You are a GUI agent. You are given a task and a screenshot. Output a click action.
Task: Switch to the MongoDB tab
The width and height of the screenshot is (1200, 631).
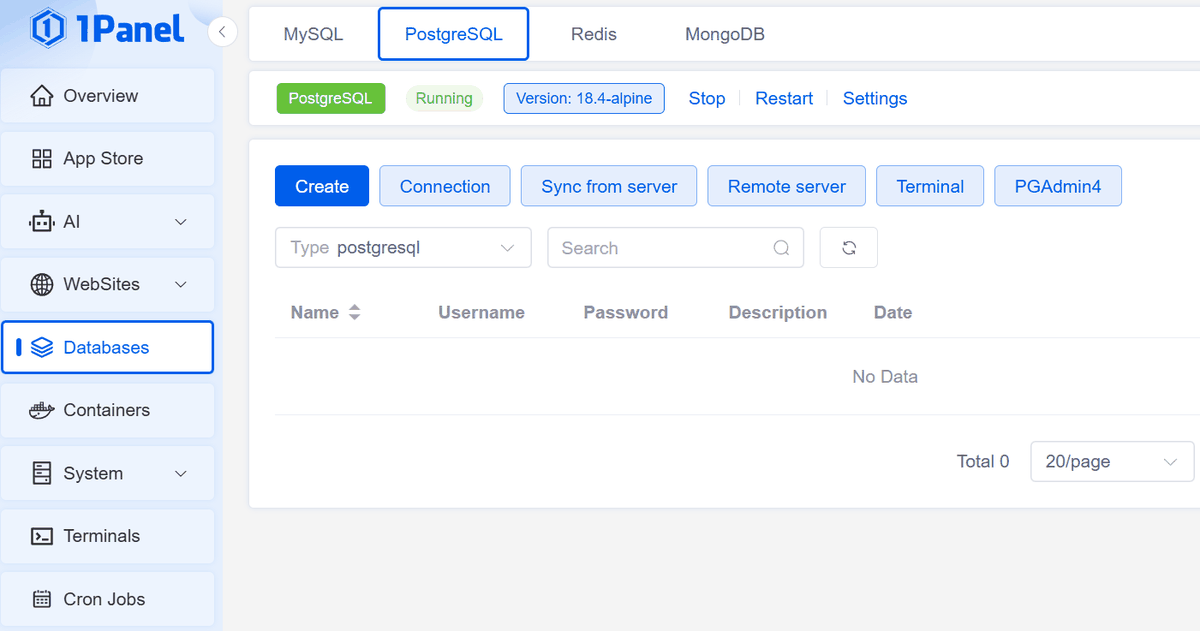coord(725,34)
